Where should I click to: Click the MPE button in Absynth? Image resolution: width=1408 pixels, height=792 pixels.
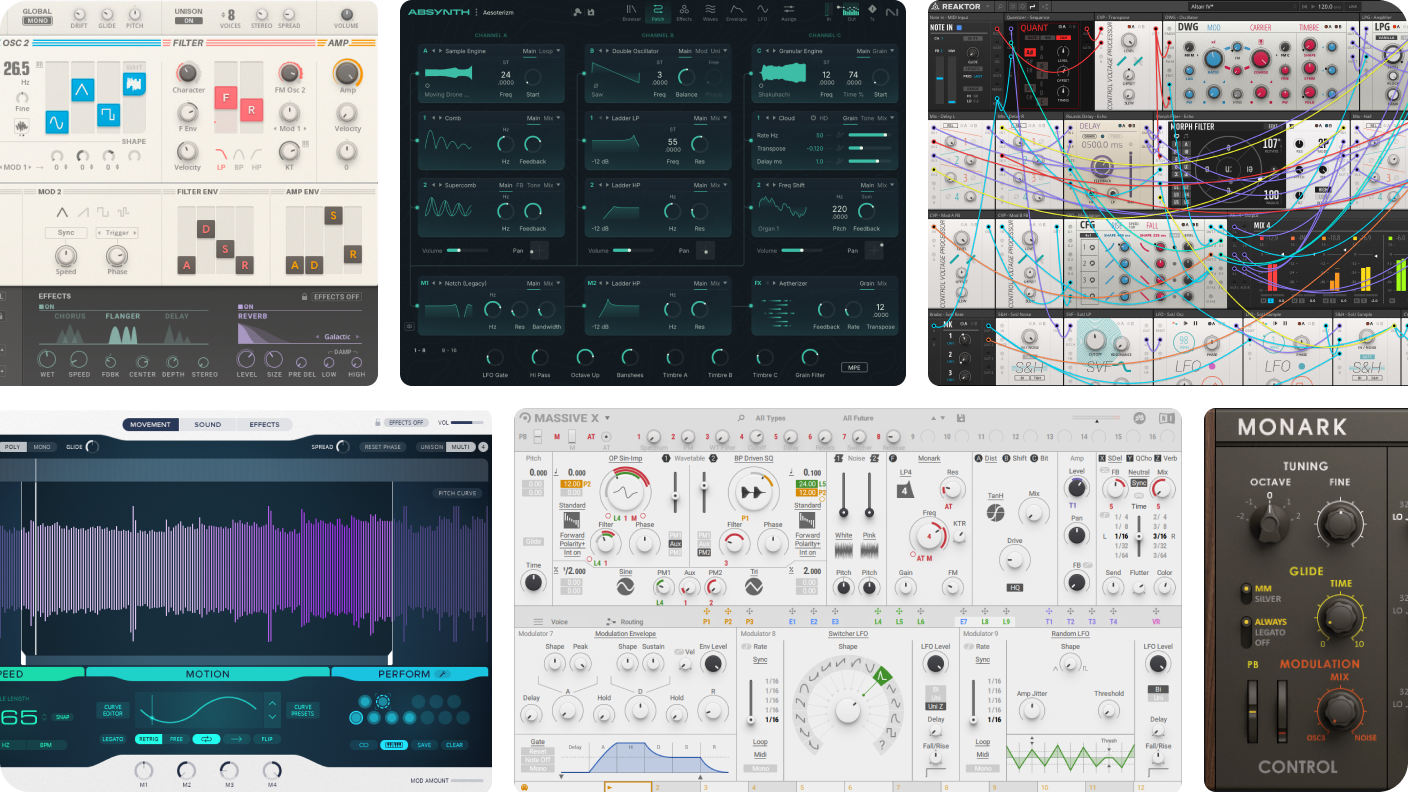tap(854, 367)
